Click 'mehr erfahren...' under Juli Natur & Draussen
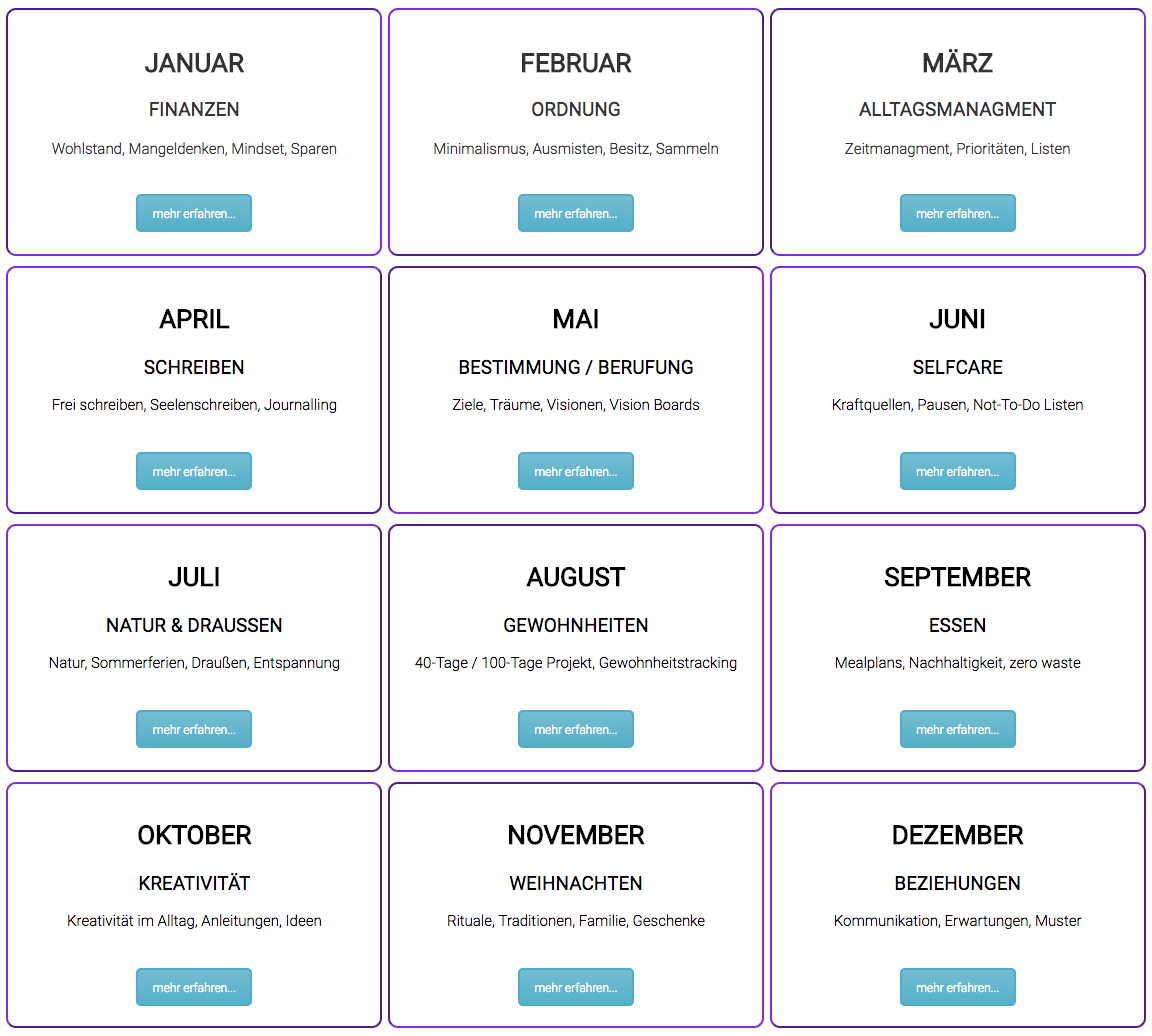The height and width of the screenshot is (1036, 1152). coord(194,729)
